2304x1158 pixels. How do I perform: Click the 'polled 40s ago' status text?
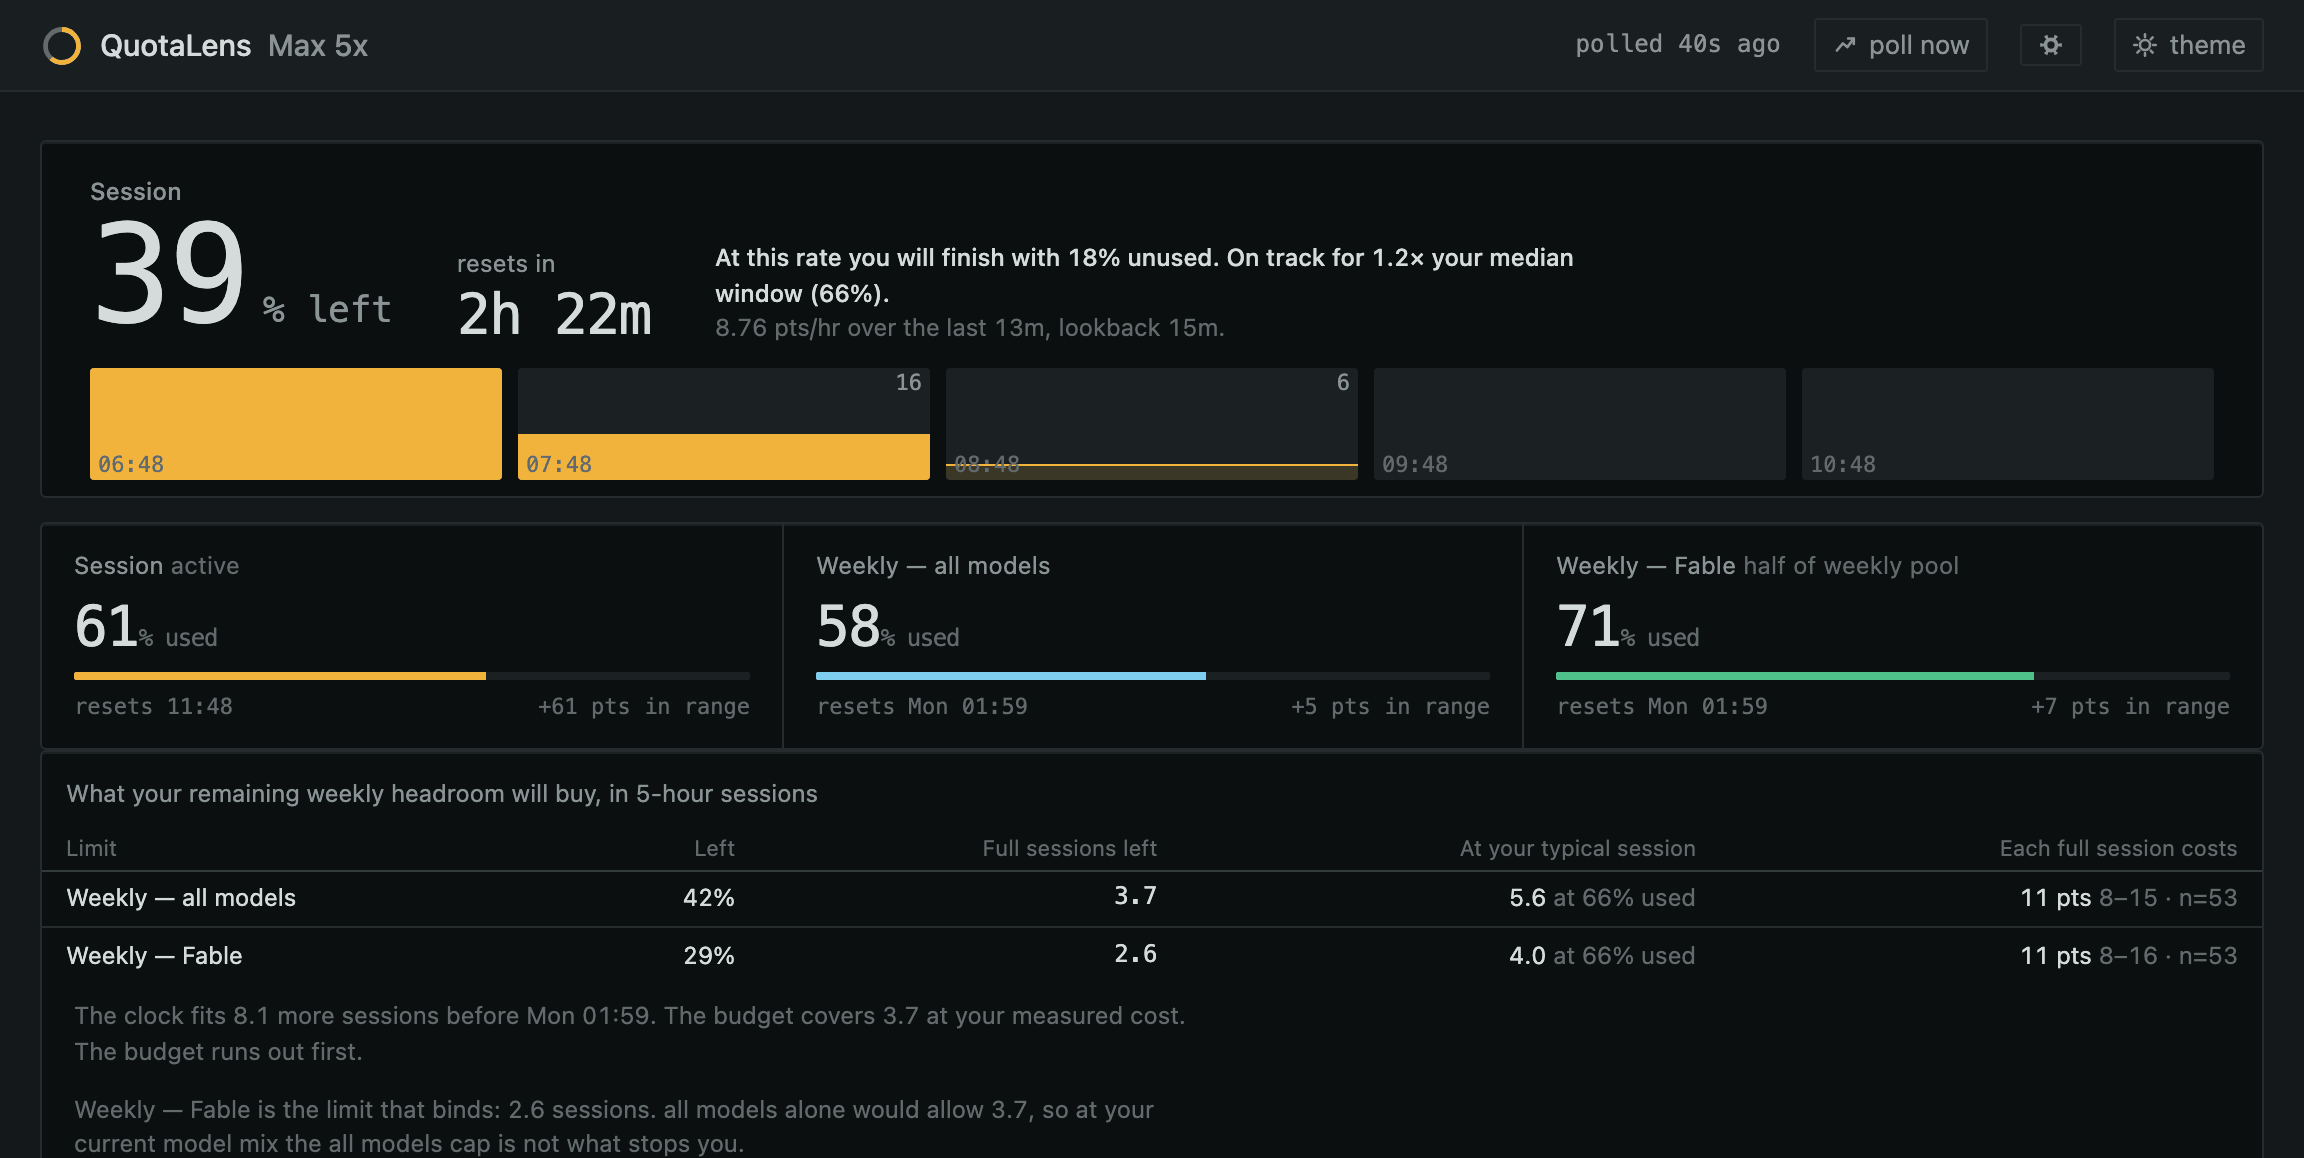pos(1677,45)
